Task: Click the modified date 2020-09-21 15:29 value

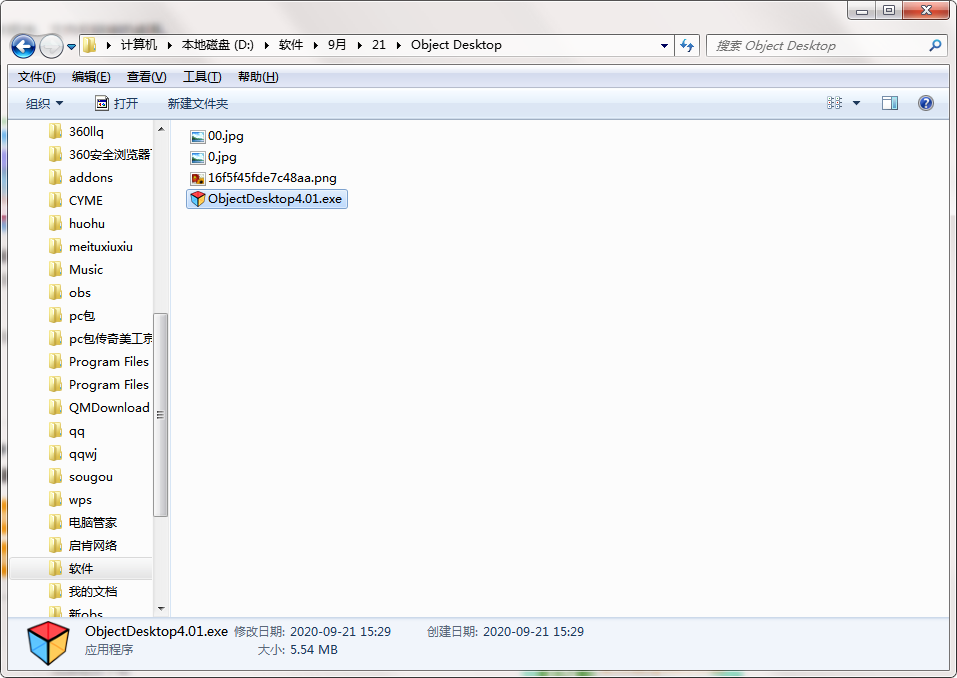Action: click(x=341, y=632)
